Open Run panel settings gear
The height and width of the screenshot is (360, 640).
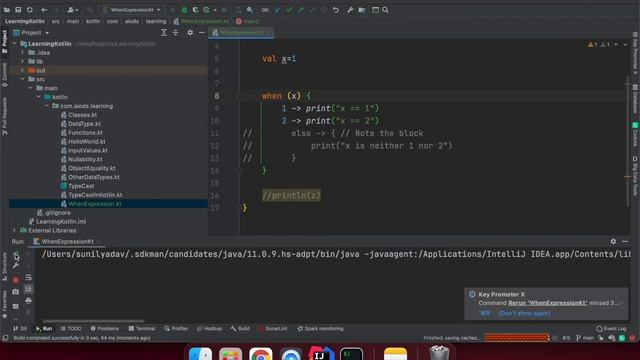point(613,242)
